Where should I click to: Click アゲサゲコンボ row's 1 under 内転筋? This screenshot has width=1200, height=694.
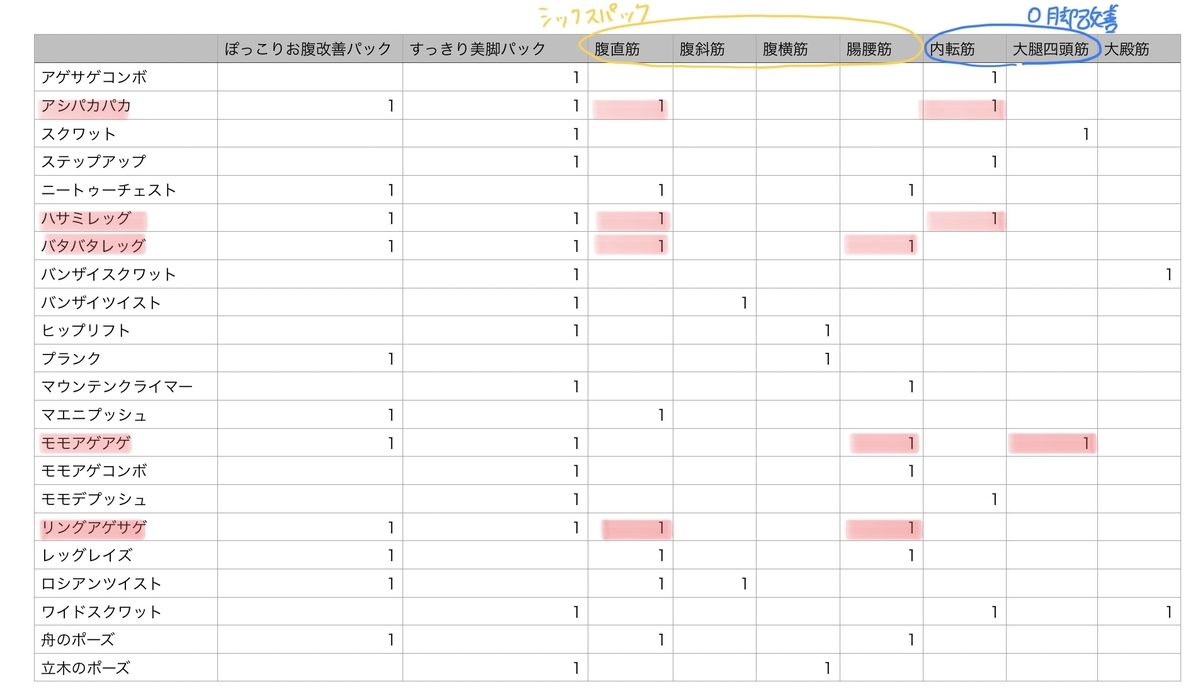coord(995,77)
